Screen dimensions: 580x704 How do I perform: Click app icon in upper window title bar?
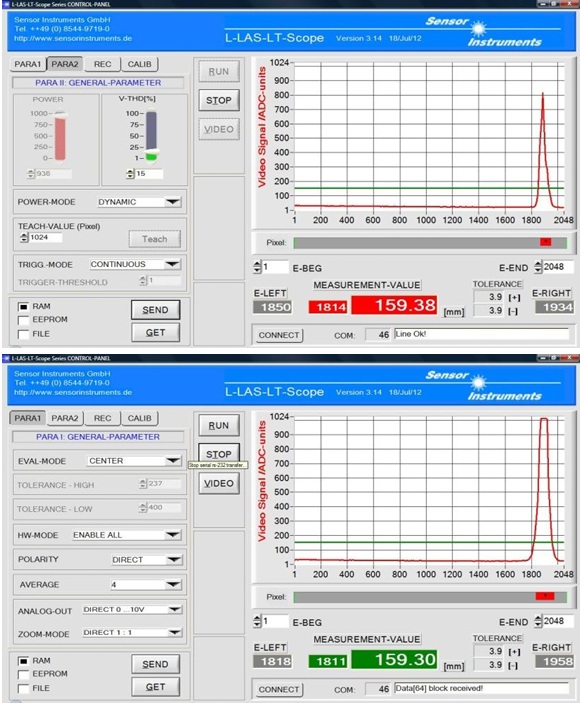pyautogui.click(x=6, y=4)
